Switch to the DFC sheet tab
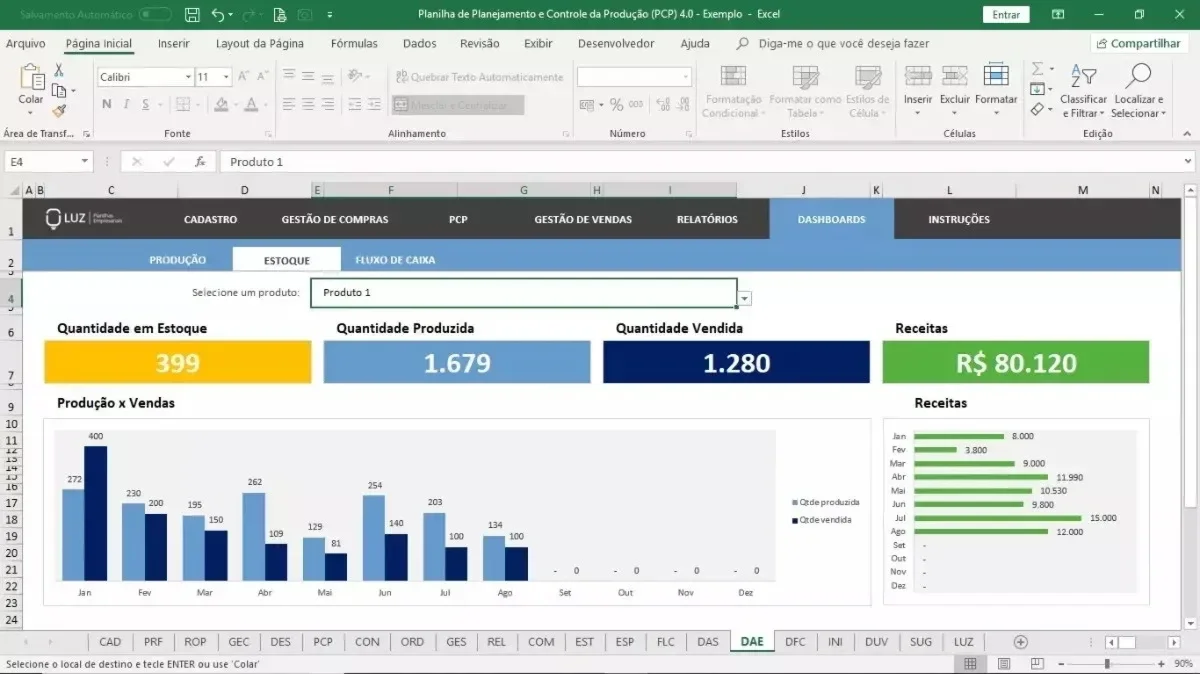The height and width of the screenshot is (674, 1200). pyautogui.click(x=795, y=642)
